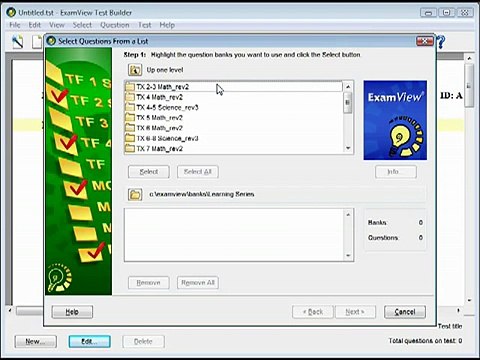Click the selected banks list scroll up arrow
This screenshot has width=480, height=360.
(x=348, y=214)
